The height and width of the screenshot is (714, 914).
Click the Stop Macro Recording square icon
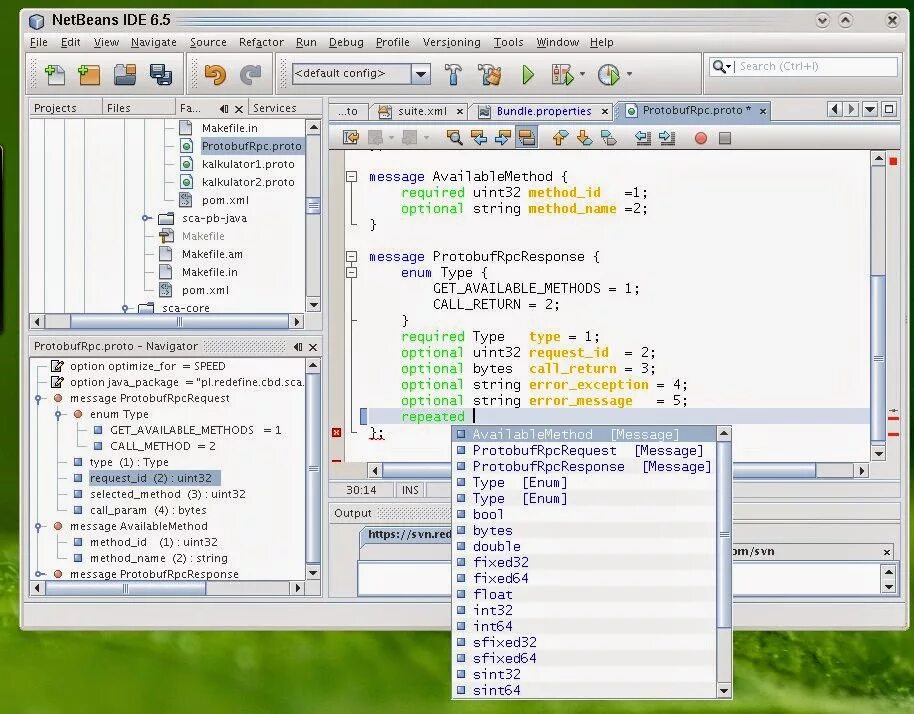(x=725, y=138)
